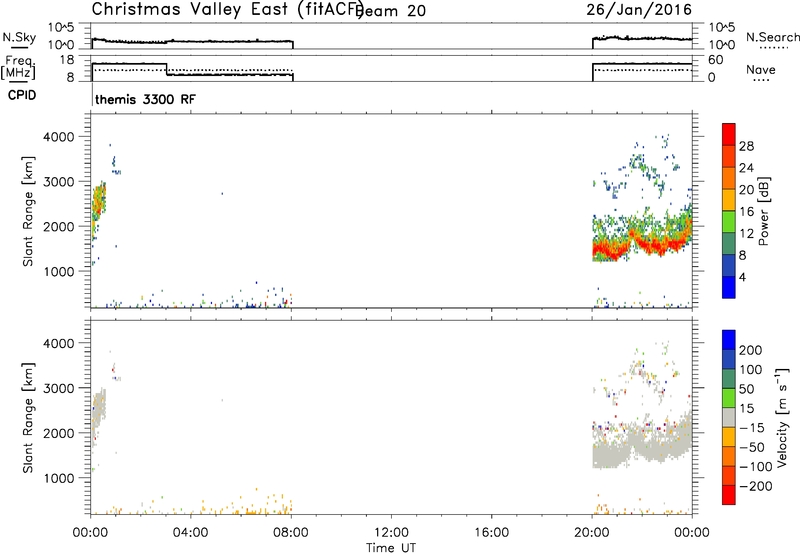Click the 'themis 3300 RF' CPID label

tap(145, 99)
